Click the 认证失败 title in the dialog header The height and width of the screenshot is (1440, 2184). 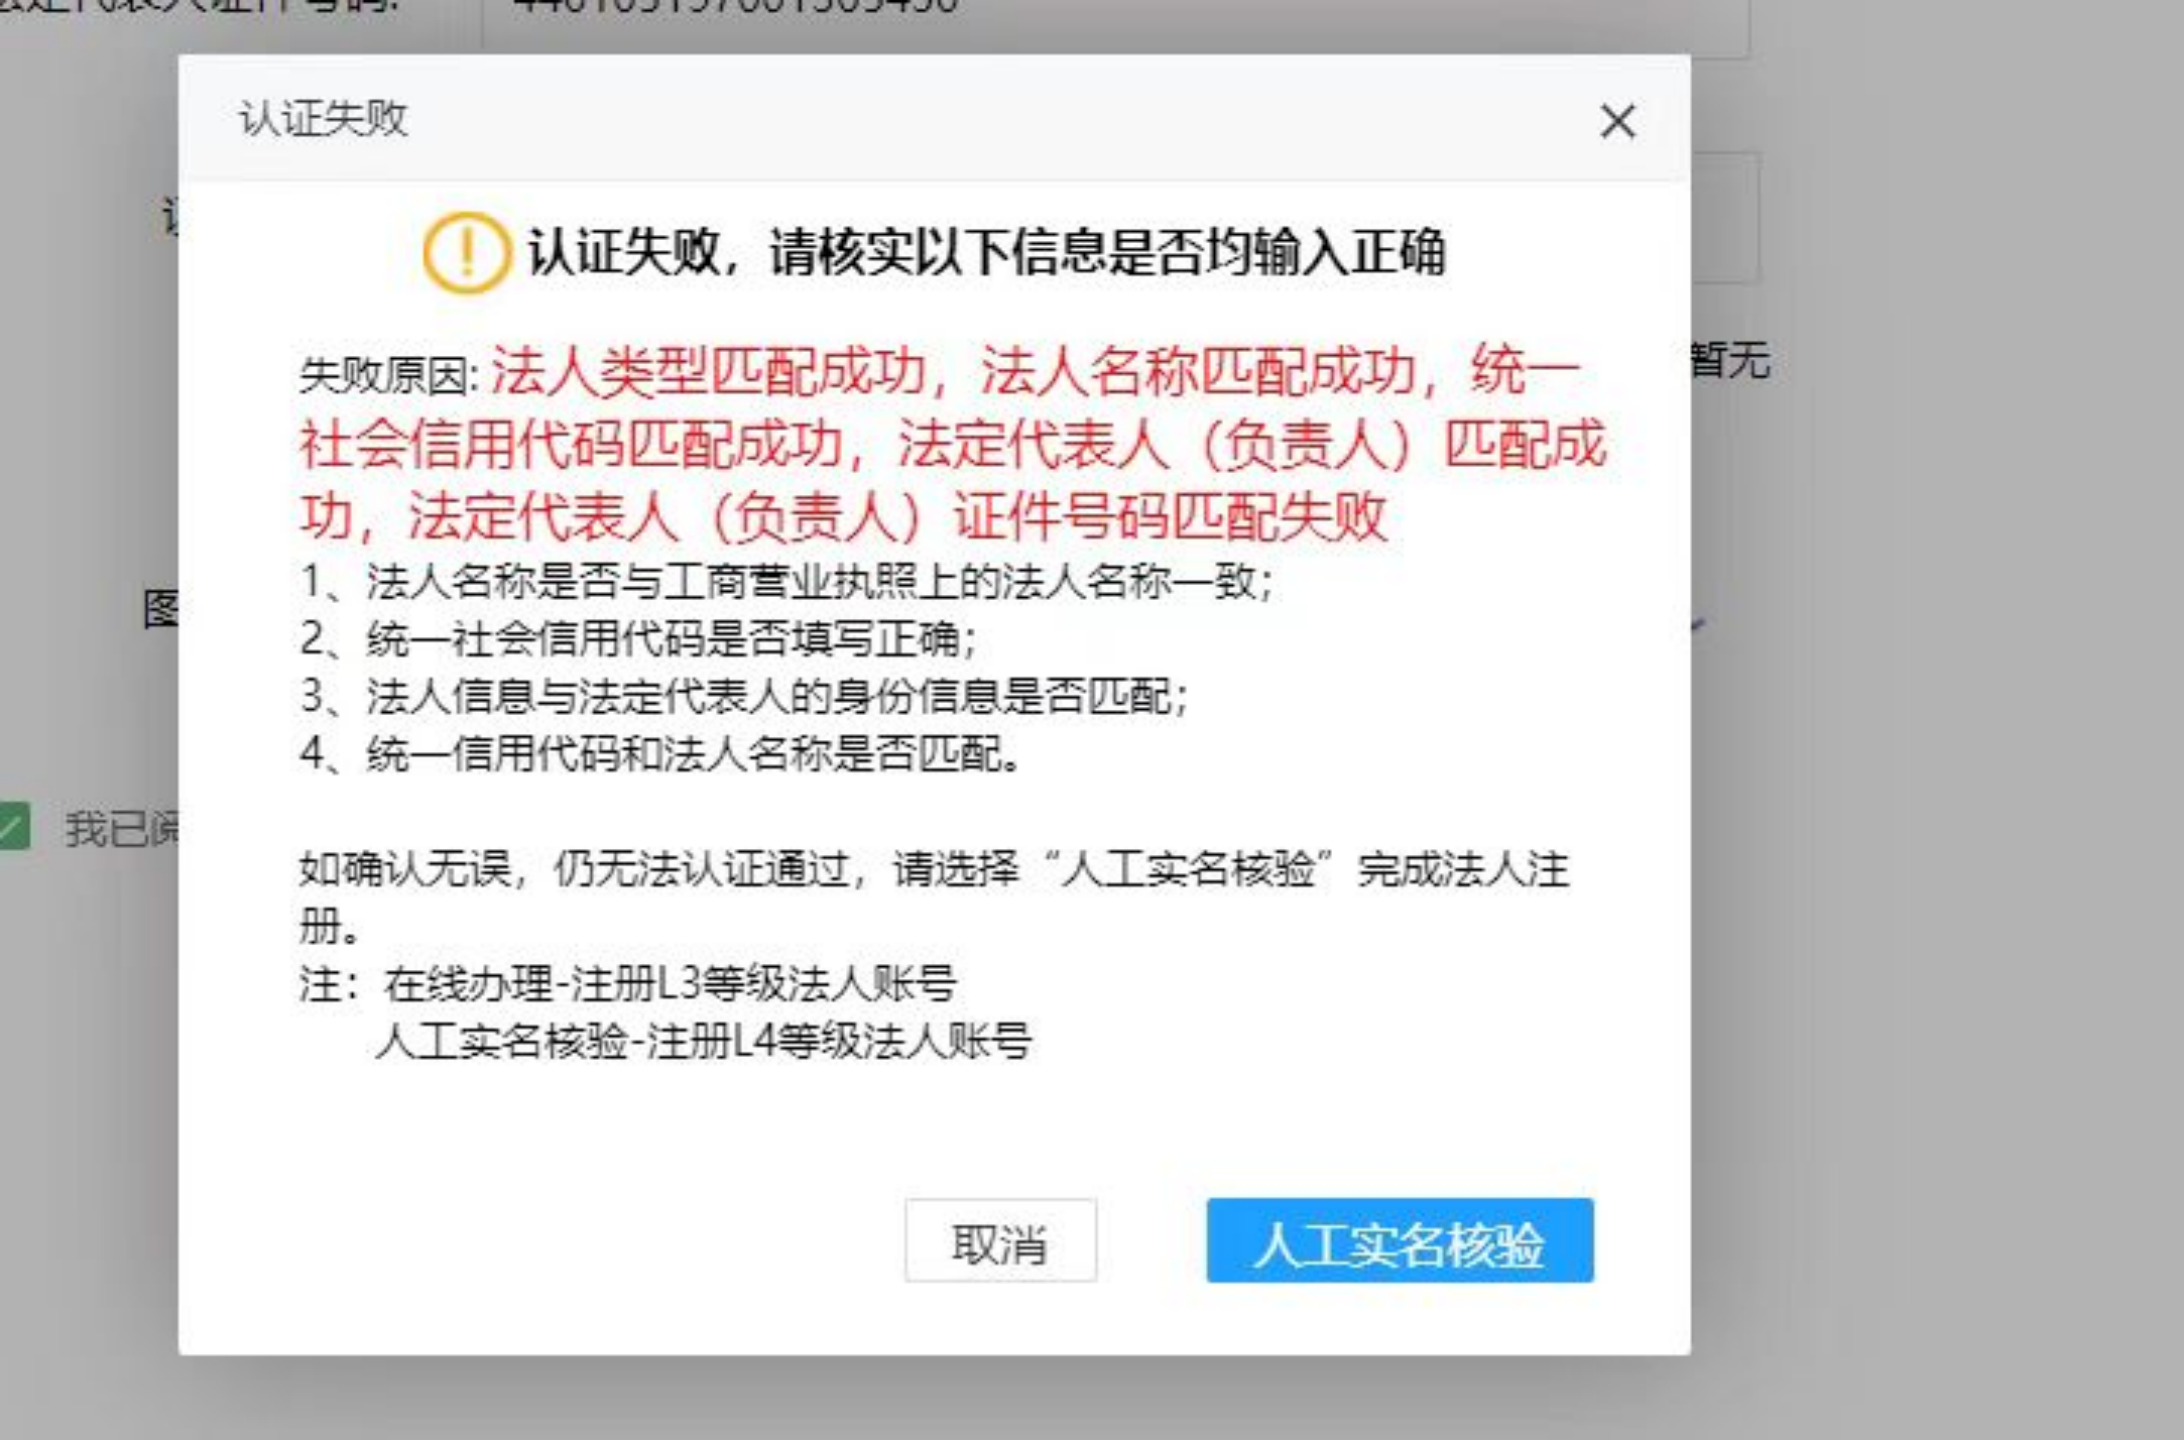pyautogui.click(x=323, y=119)
